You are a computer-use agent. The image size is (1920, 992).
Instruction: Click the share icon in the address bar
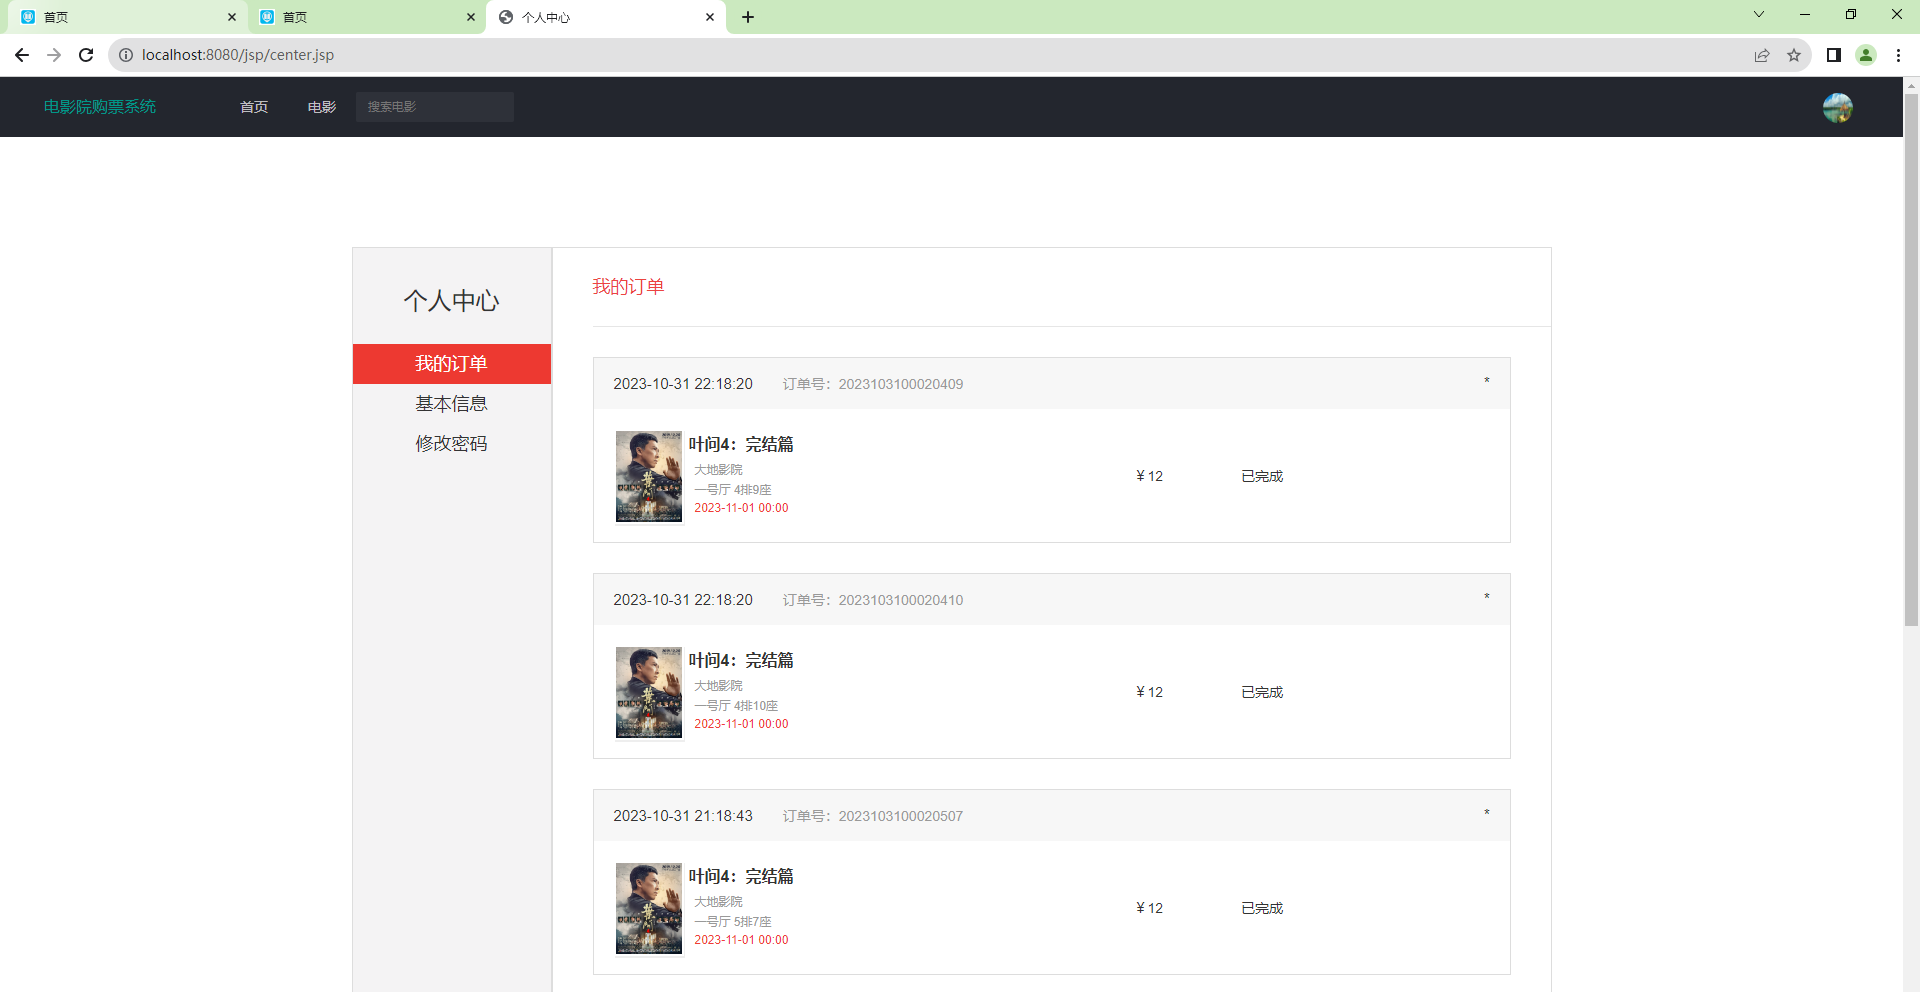(1761, 55)
